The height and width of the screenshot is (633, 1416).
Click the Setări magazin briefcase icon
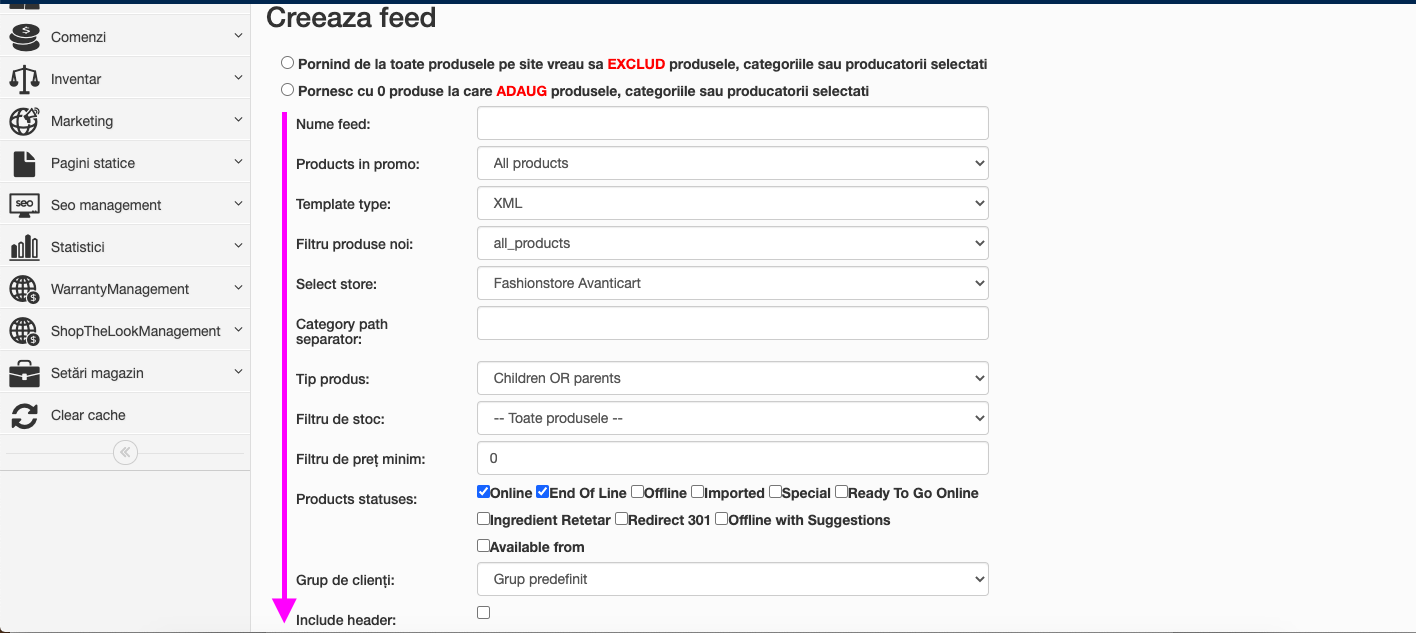tap(24, 373)
